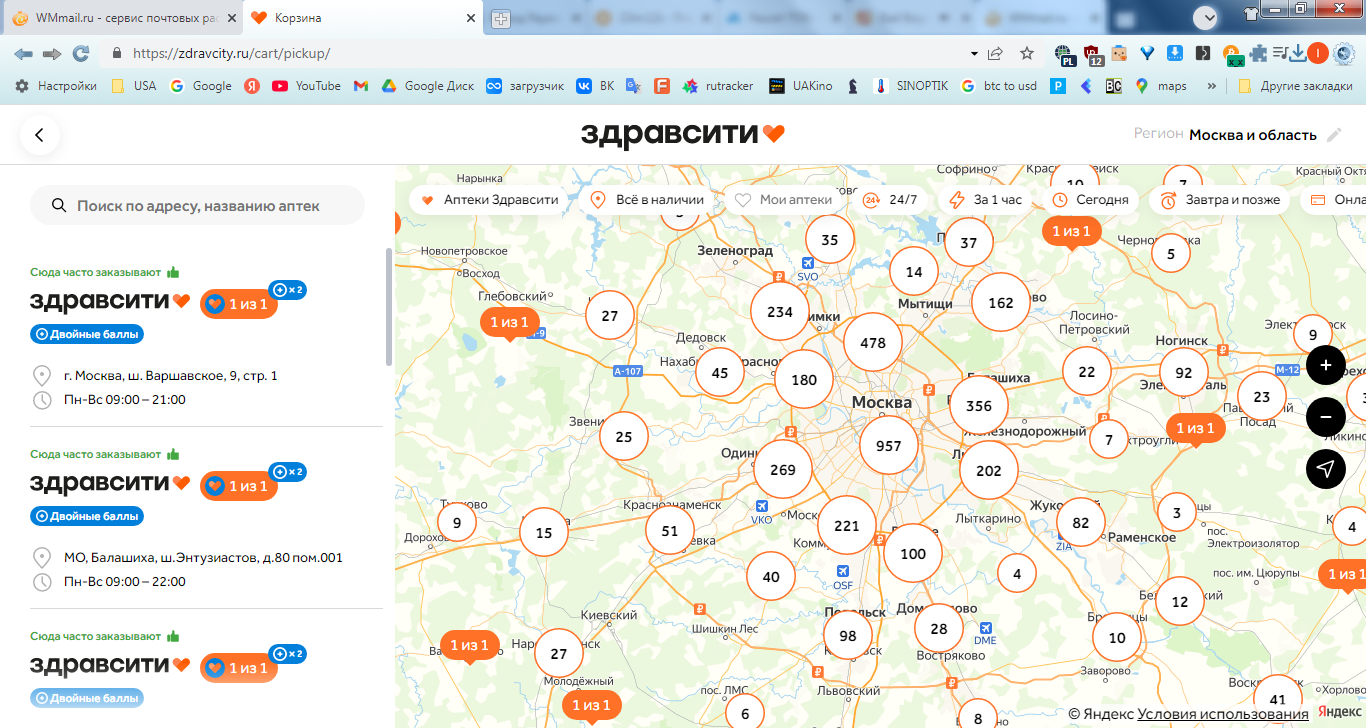This screenshot has height=728, width=1366.
Task: Open the YouTube bookmark
Action: click(306, 86)
